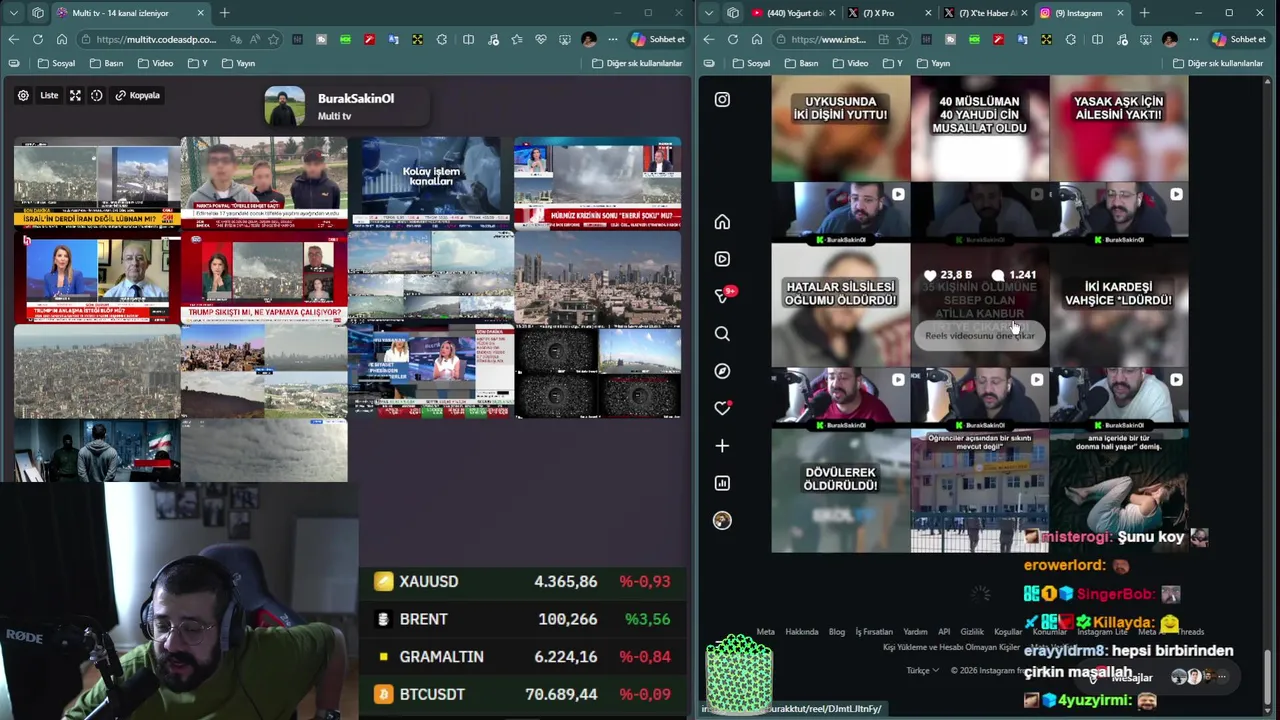Open Multi tv settings gear icon

23,95
